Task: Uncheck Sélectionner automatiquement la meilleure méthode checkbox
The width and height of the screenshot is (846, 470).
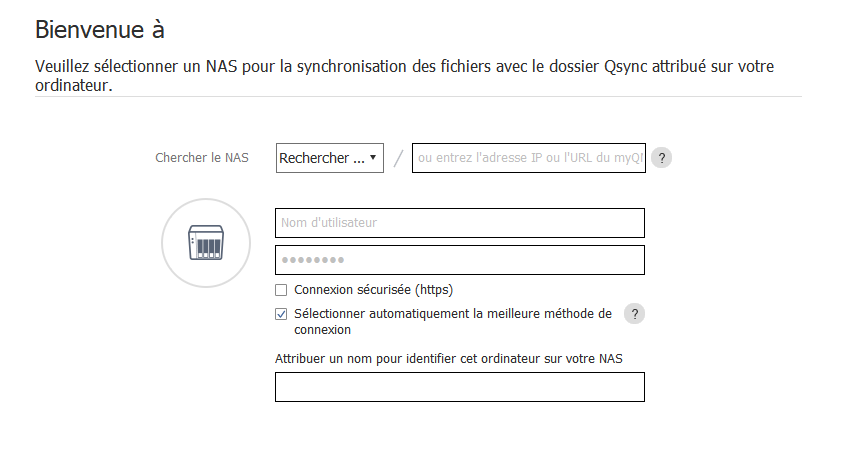Action: (x=281, y=314)
